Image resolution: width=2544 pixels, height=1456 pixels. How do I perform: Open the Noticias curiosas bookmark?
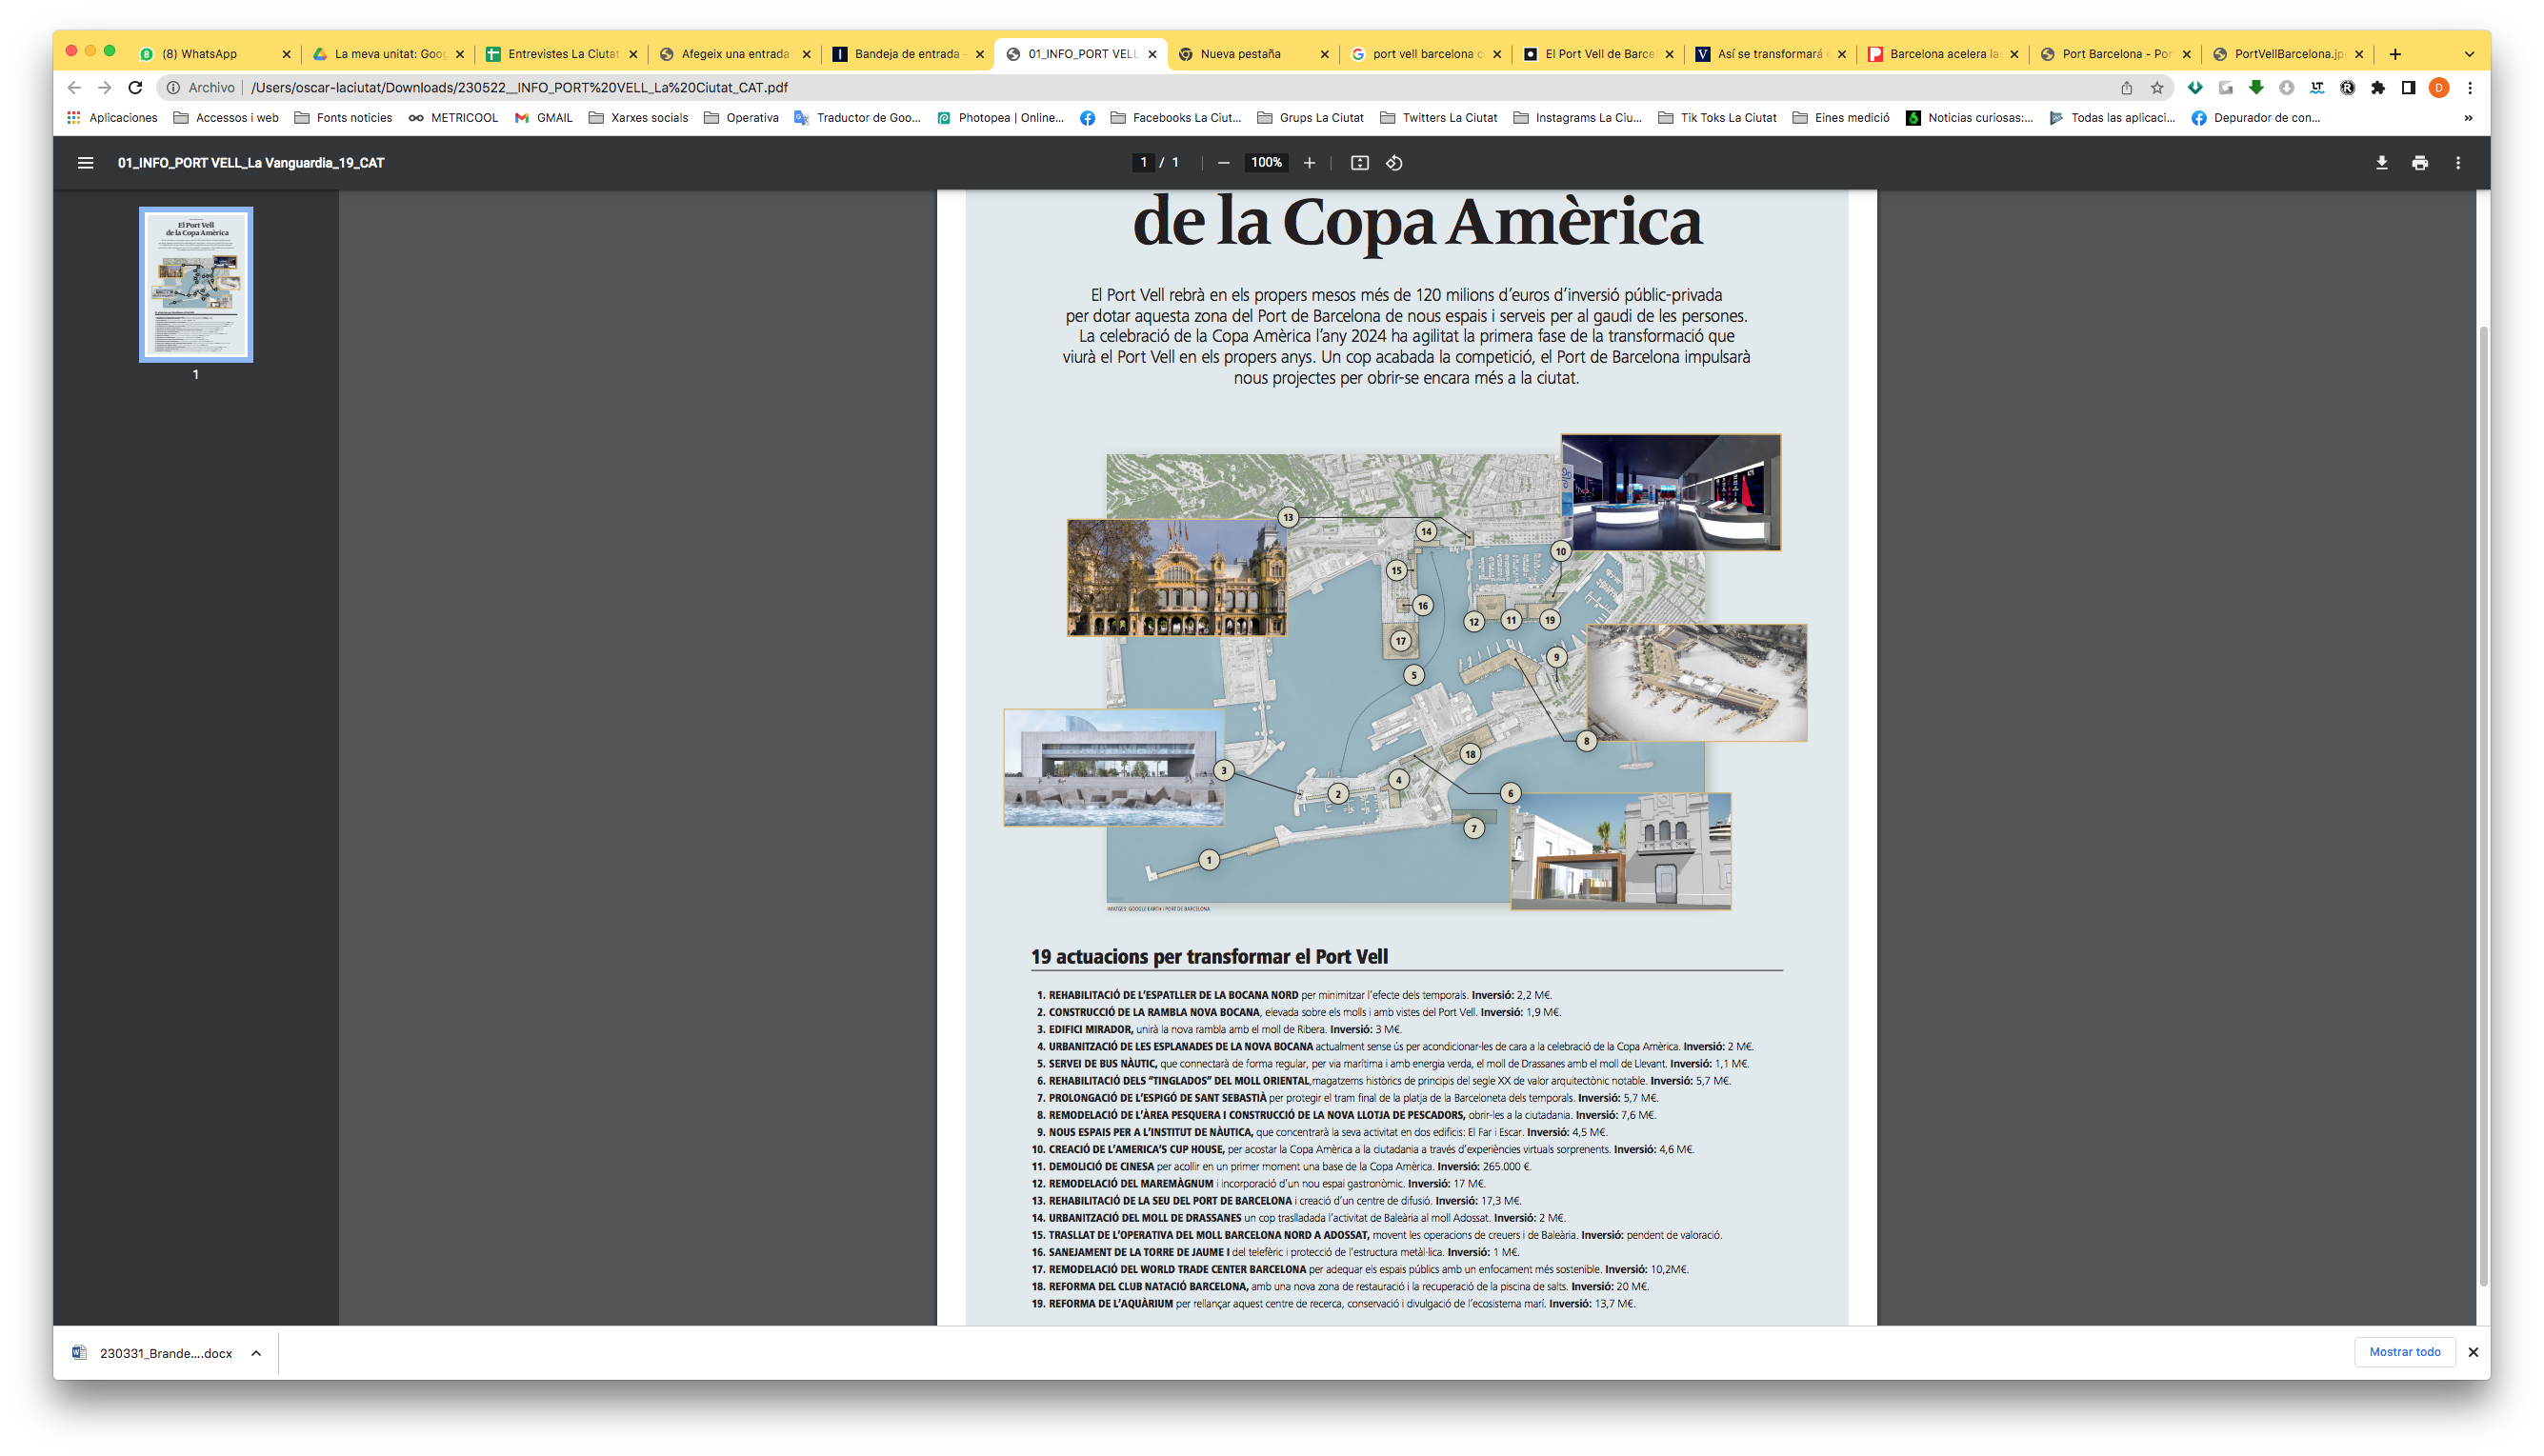coord(1969,118)
